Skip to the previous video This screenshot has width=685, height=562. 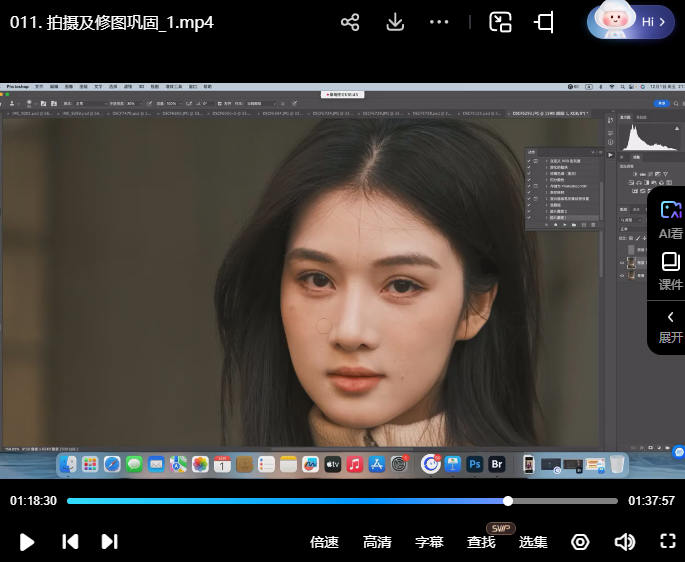[70, 541]
